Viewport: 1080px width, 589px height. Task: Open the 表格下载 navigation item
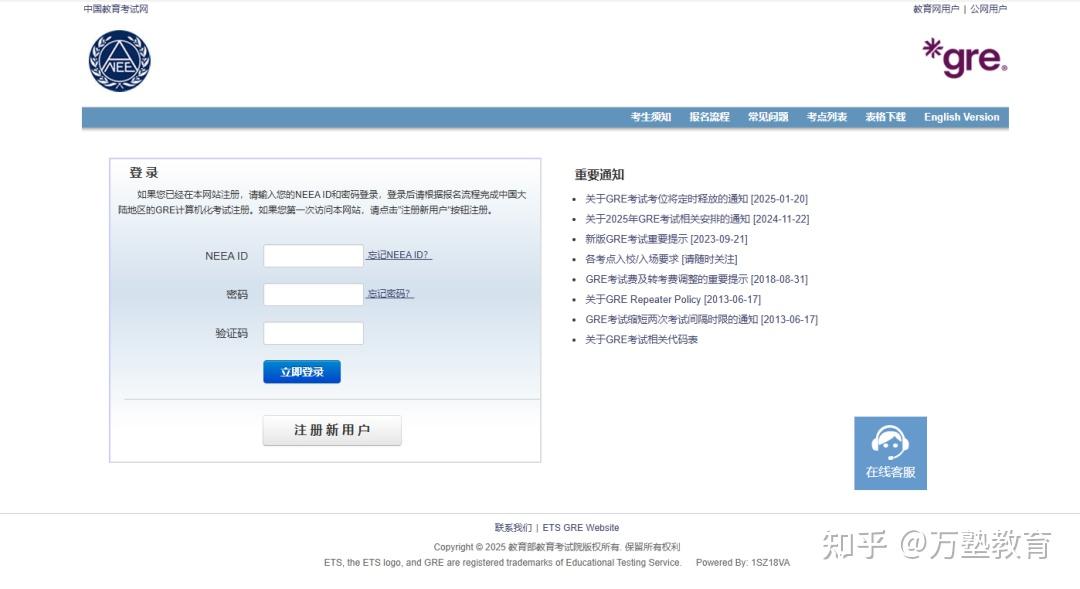click(885, 117)
